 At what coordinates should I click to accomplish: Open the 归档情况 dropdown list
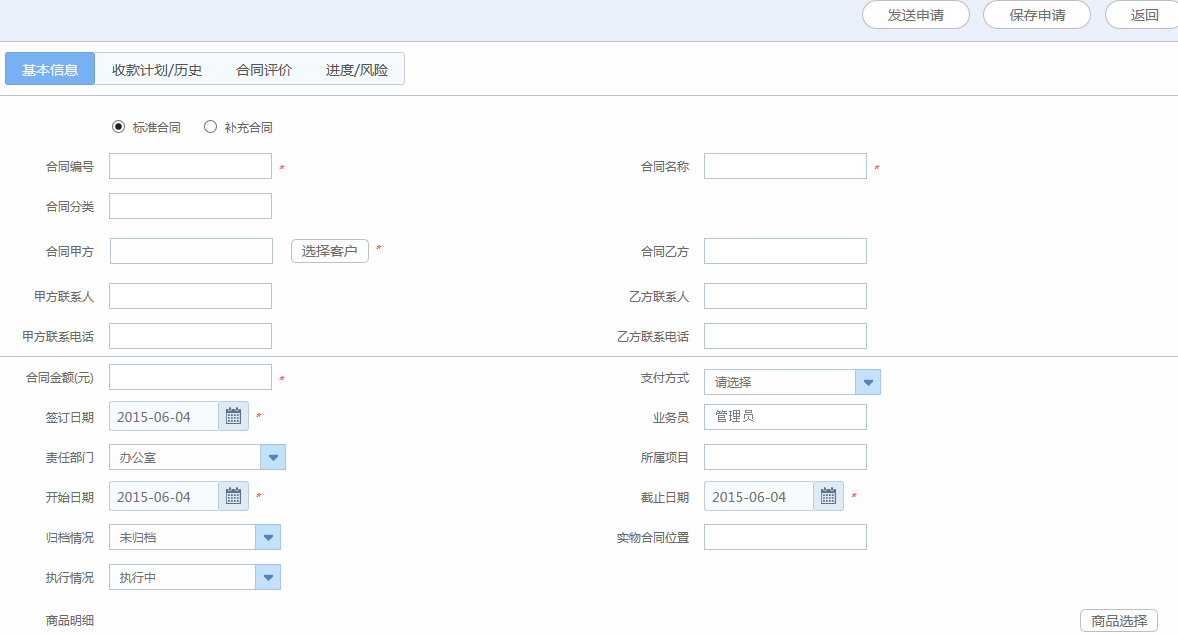click(267, 537)
